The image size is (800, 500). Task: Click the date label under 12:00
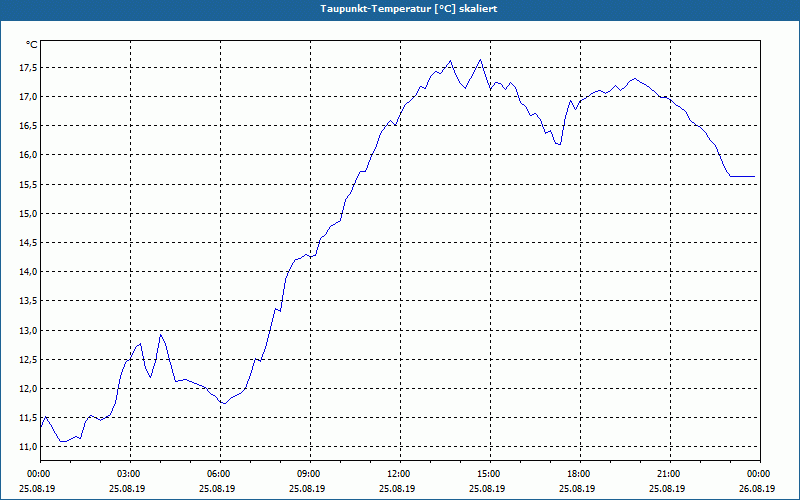pyautogui.click(x=397, y=488)
